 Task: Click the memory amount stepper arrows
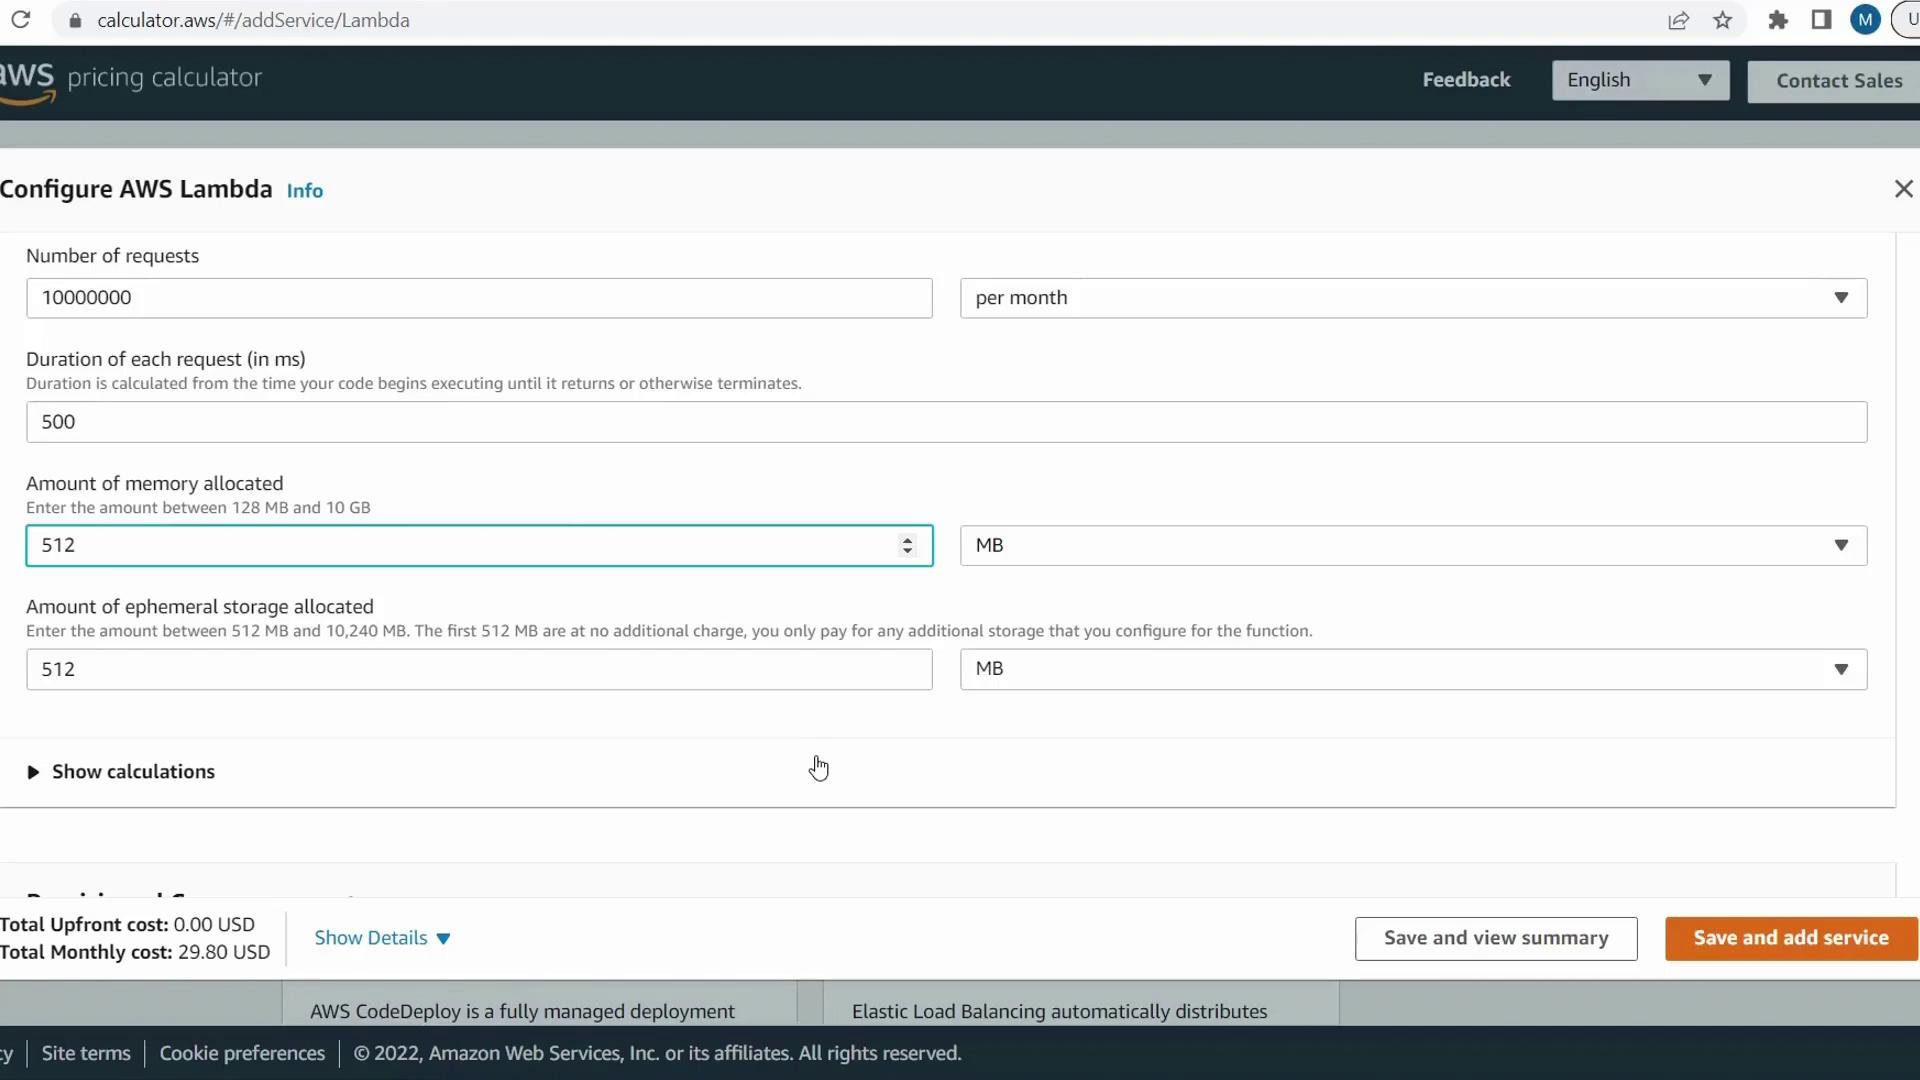point(907,546)
